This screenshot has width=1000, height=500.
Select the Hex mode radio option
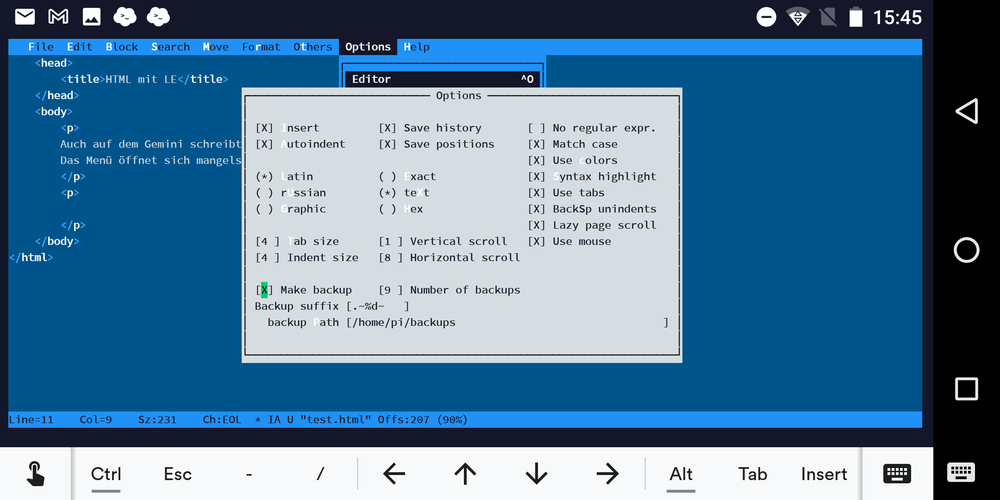pos(388,209)
